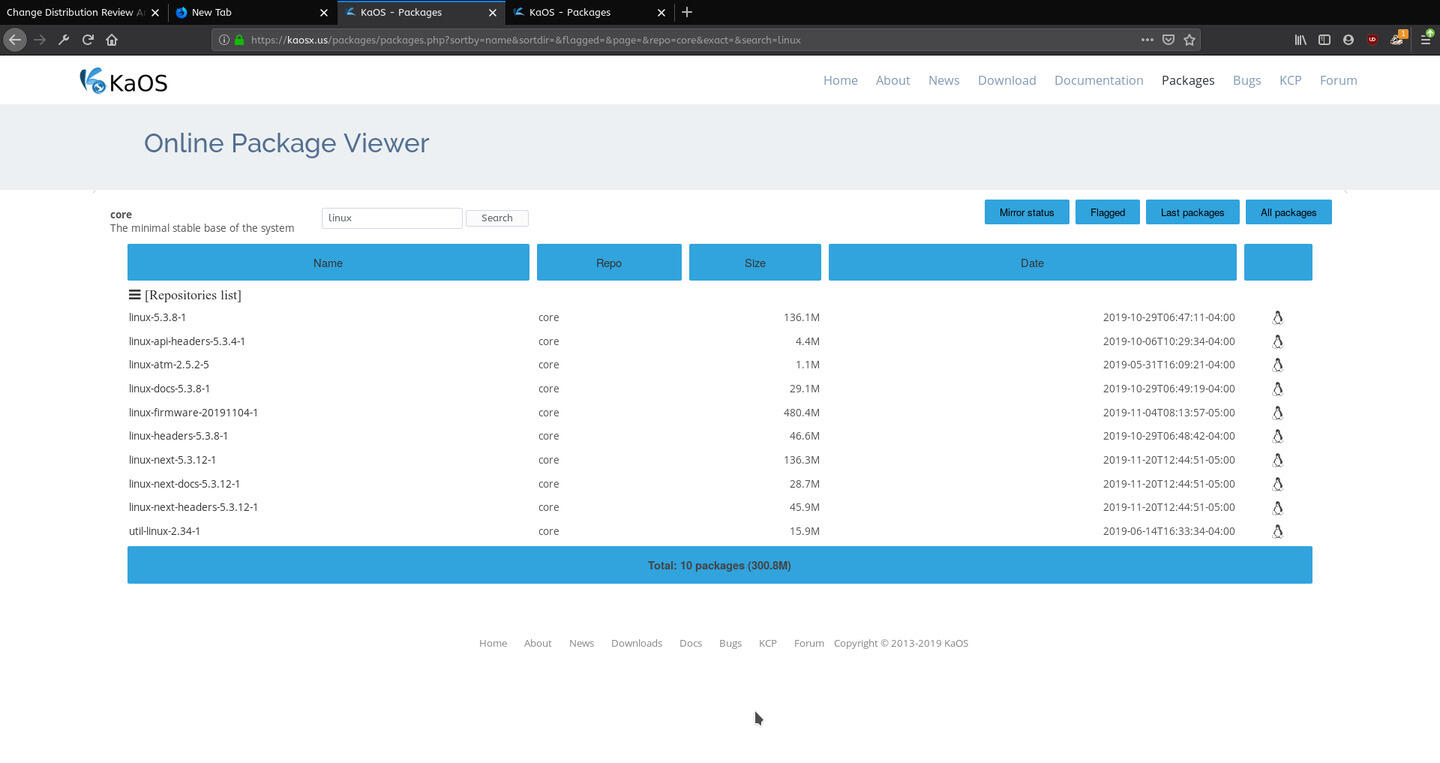Screen dimensions: 1440x763
Task: Click the Last packages button
Action: (x=1192, y=212)
